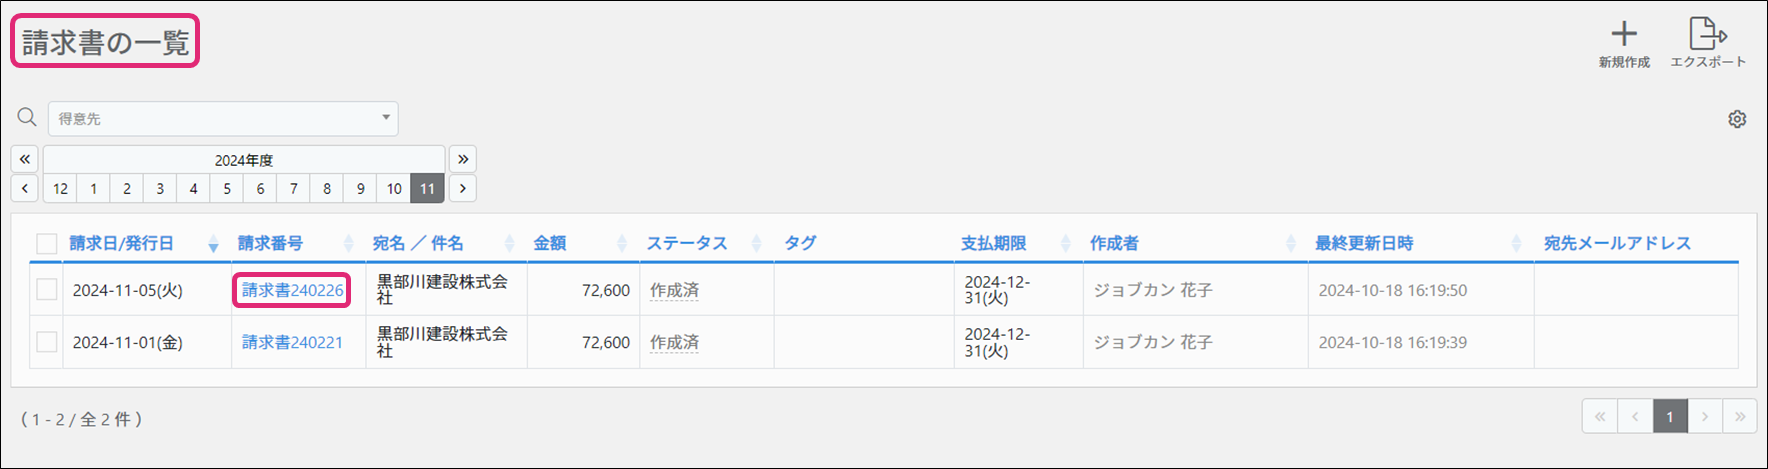Check the 2024-11-01 invoice row checkbox
Viewport: 1768px width, 469px height.
[x=46, y=342]
